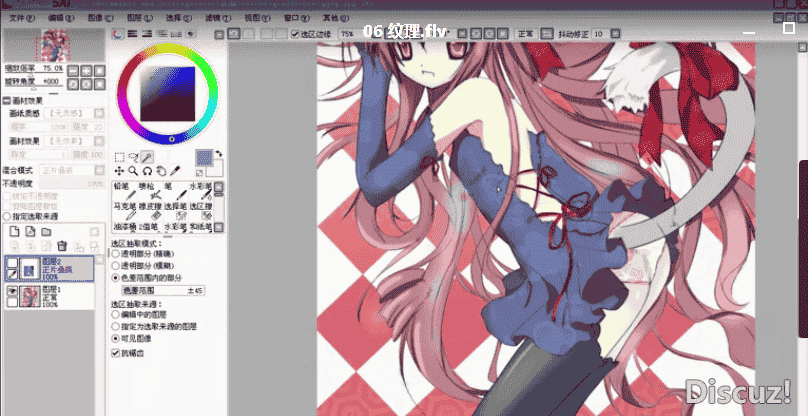The width and height of the screenshot is (808, 416).
Task: Select the lasso selection tool
Action: pos(133,157)
